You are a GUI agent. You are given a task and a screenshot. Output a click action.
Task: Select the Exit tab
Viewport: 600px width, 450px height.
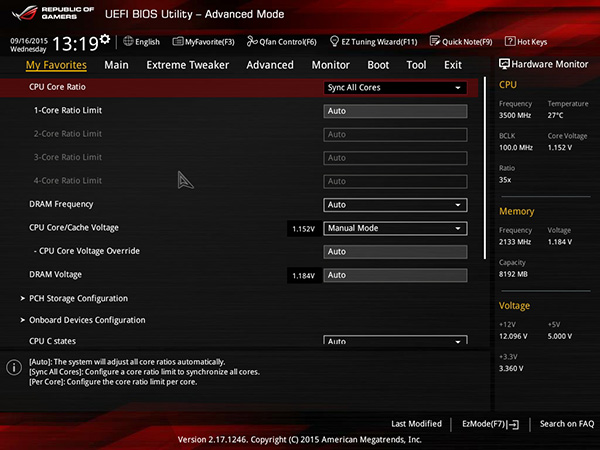[453, 65]
